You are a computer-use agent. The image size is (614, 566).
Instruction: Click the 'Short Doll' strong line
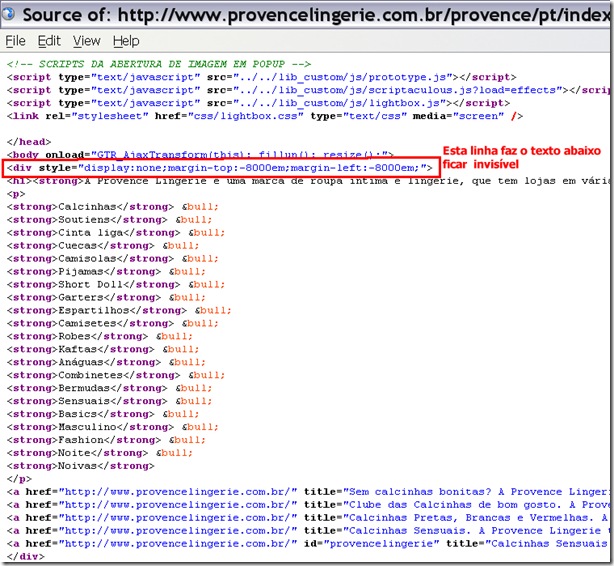pyautogui.click(x=116, y=284)
